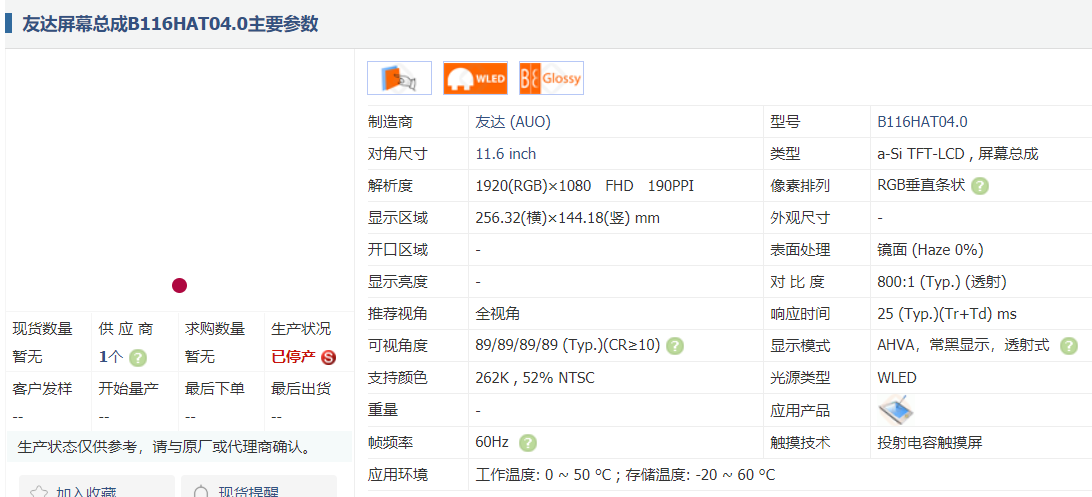The height and width of the screenshot is (497, 1092).
Task: Click the 求购数量 header cell
Action: (214, 329)
